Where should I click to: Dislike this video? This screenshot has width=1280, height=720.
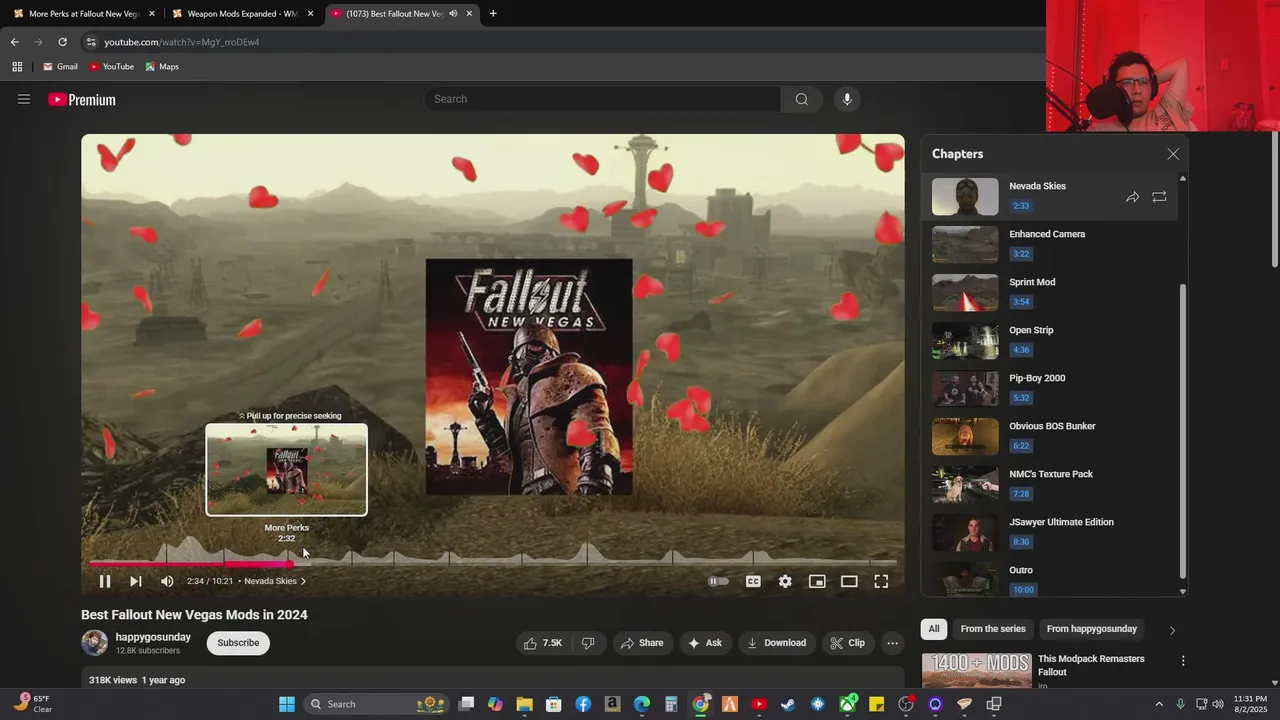(x=588, y=643)
